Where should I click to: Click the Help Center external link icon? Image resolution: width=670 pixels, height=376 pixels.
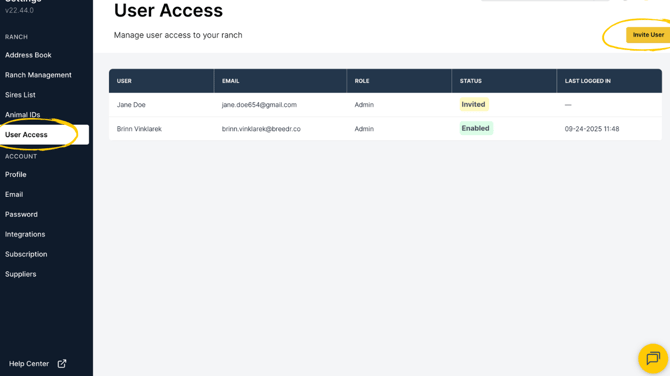(62, 364)
